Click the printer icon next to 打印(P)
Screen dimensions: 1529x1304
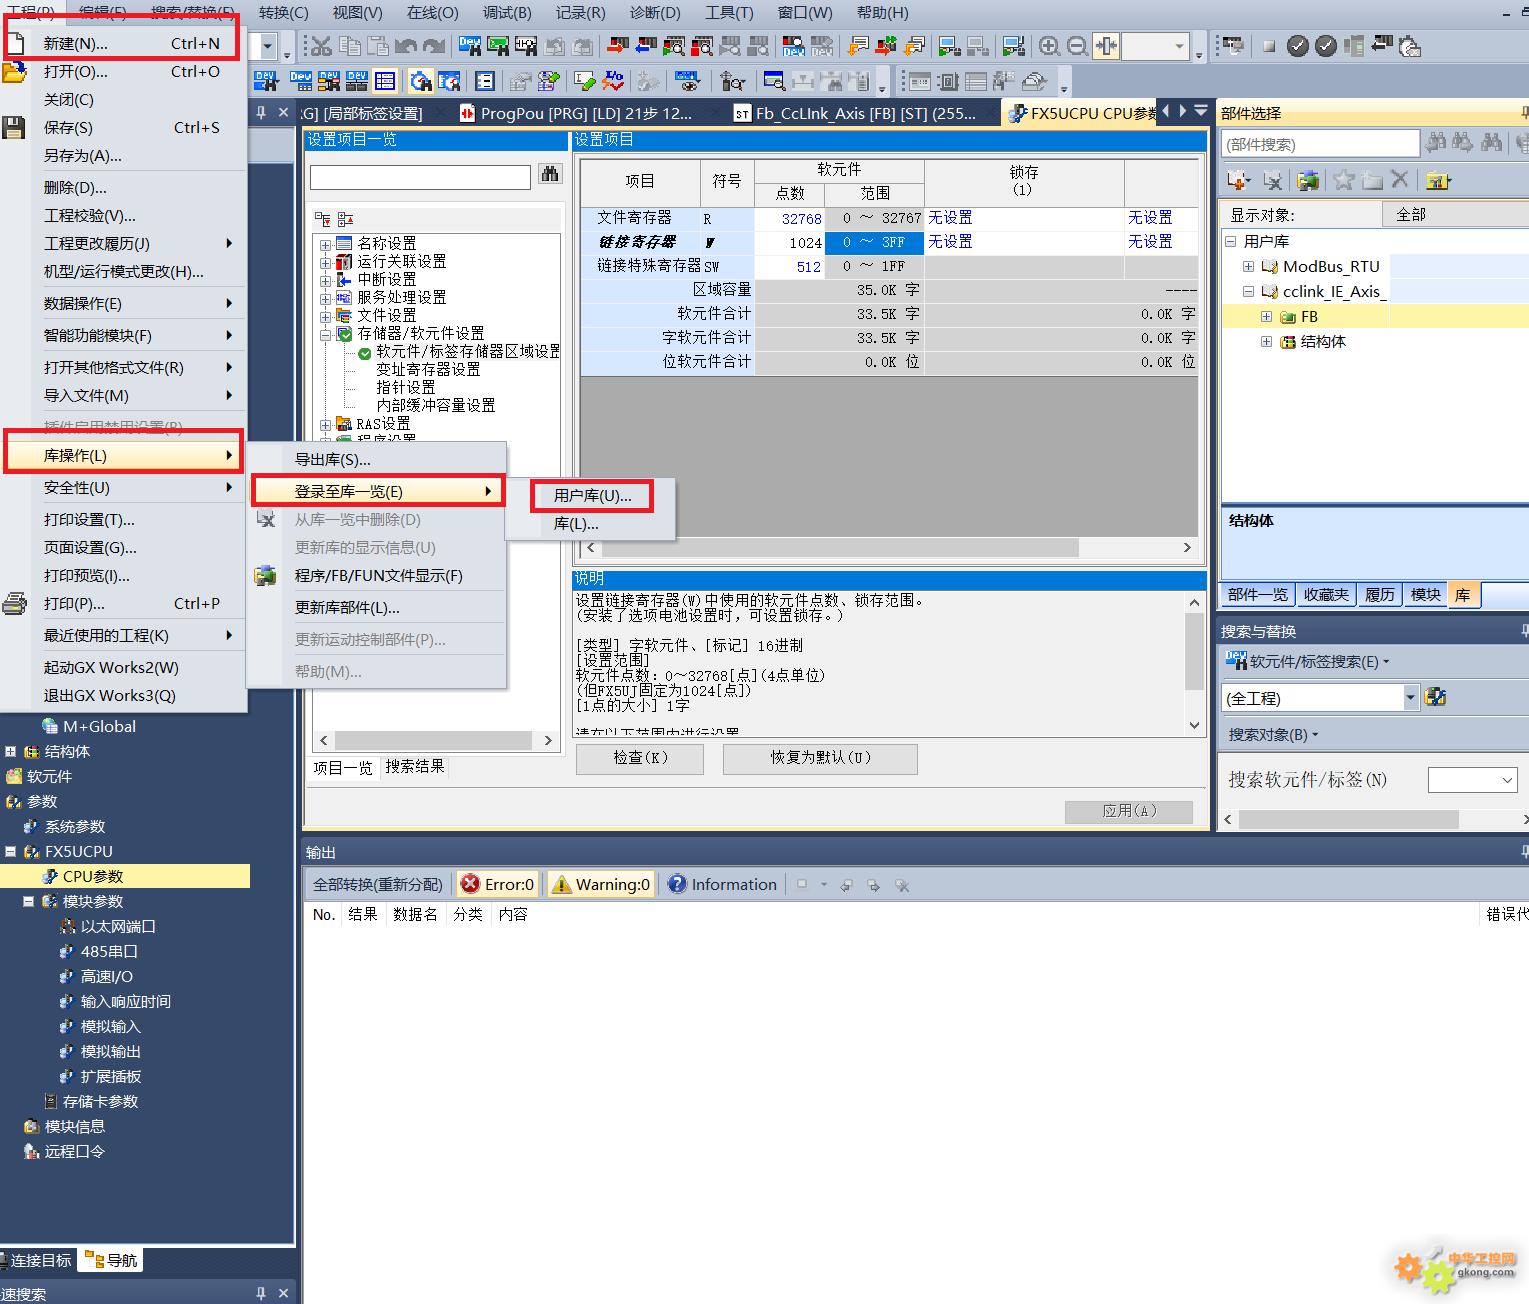[x=14, y=604]
